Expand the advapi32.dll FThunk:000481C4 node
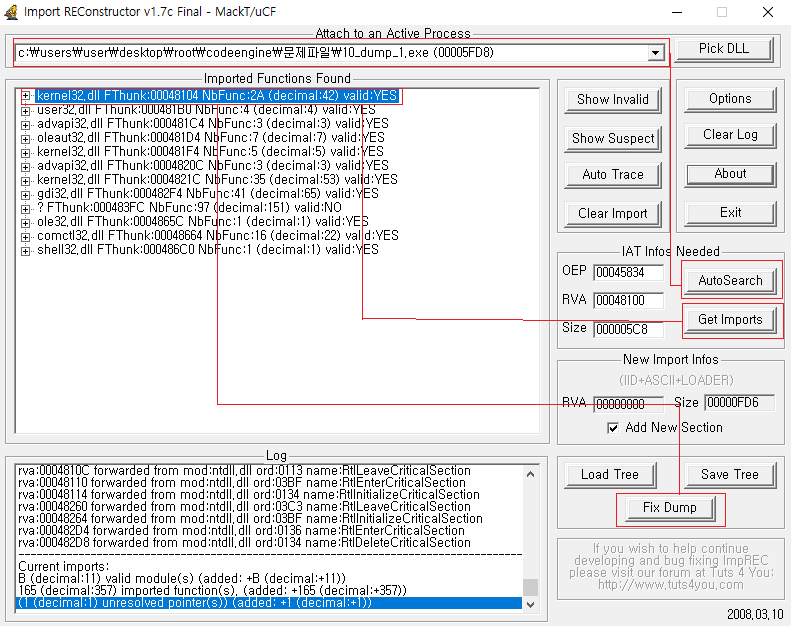The height and width of the screenshot is (626, 791). 25,125
